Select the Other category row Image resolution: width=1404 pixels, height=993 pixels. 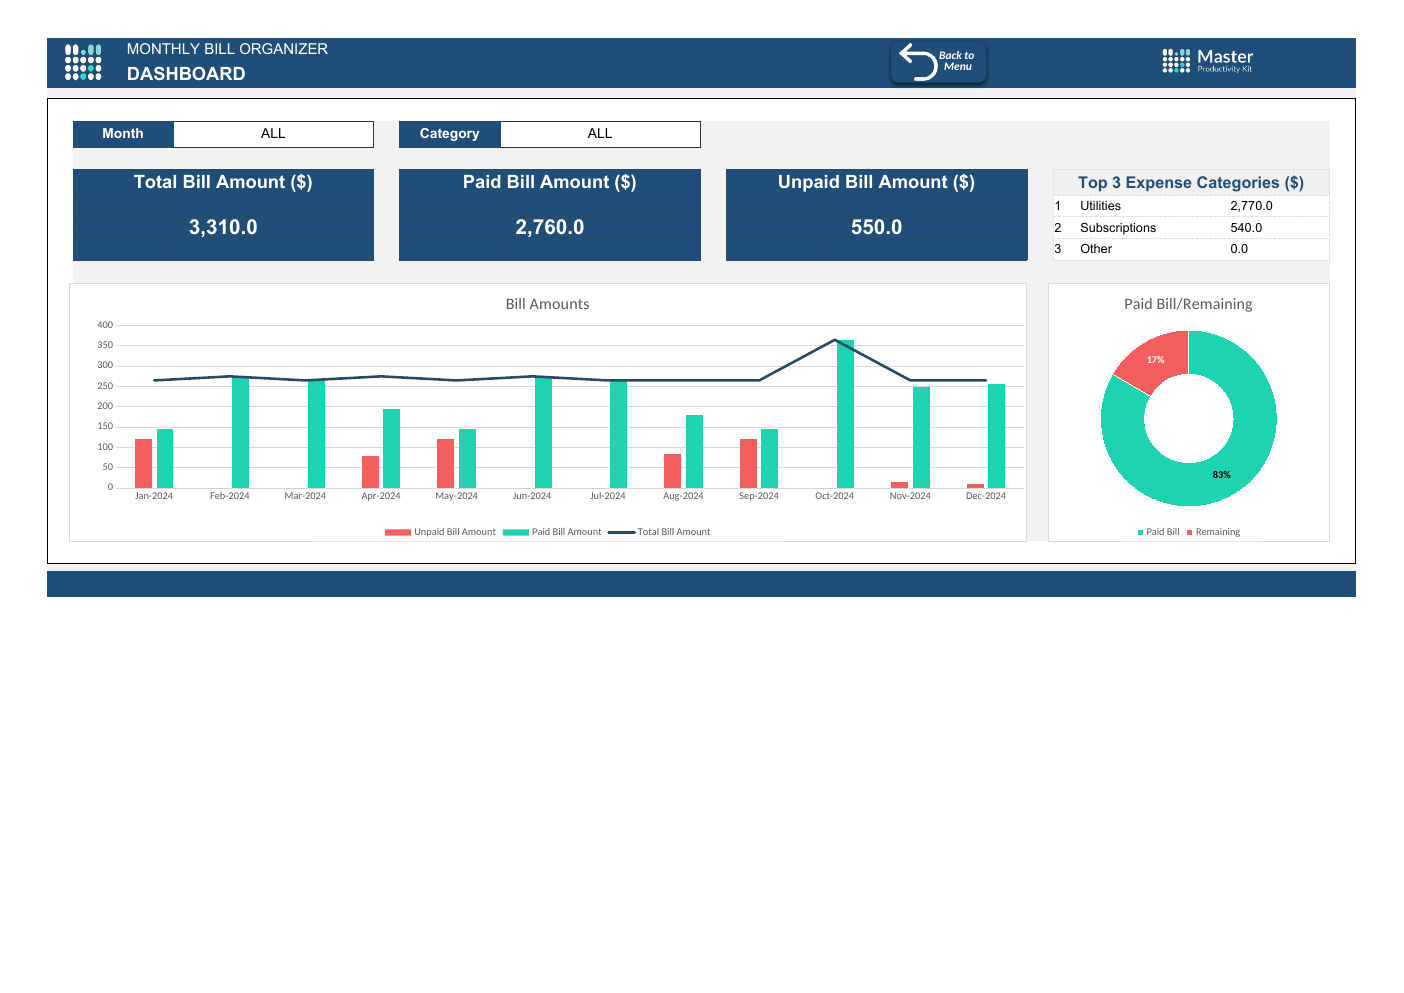coord(1191,249)
